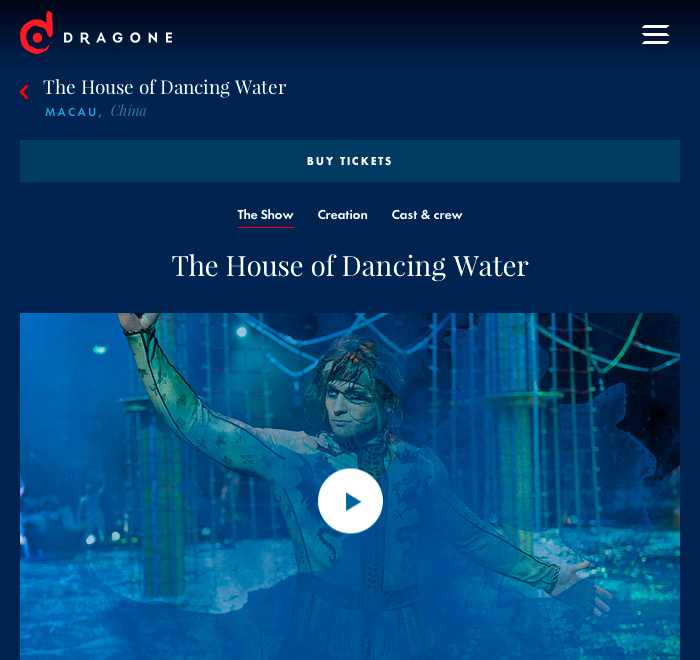Play the House of Dancing Water video
The image size is (700, 660).
pos(350,501)
